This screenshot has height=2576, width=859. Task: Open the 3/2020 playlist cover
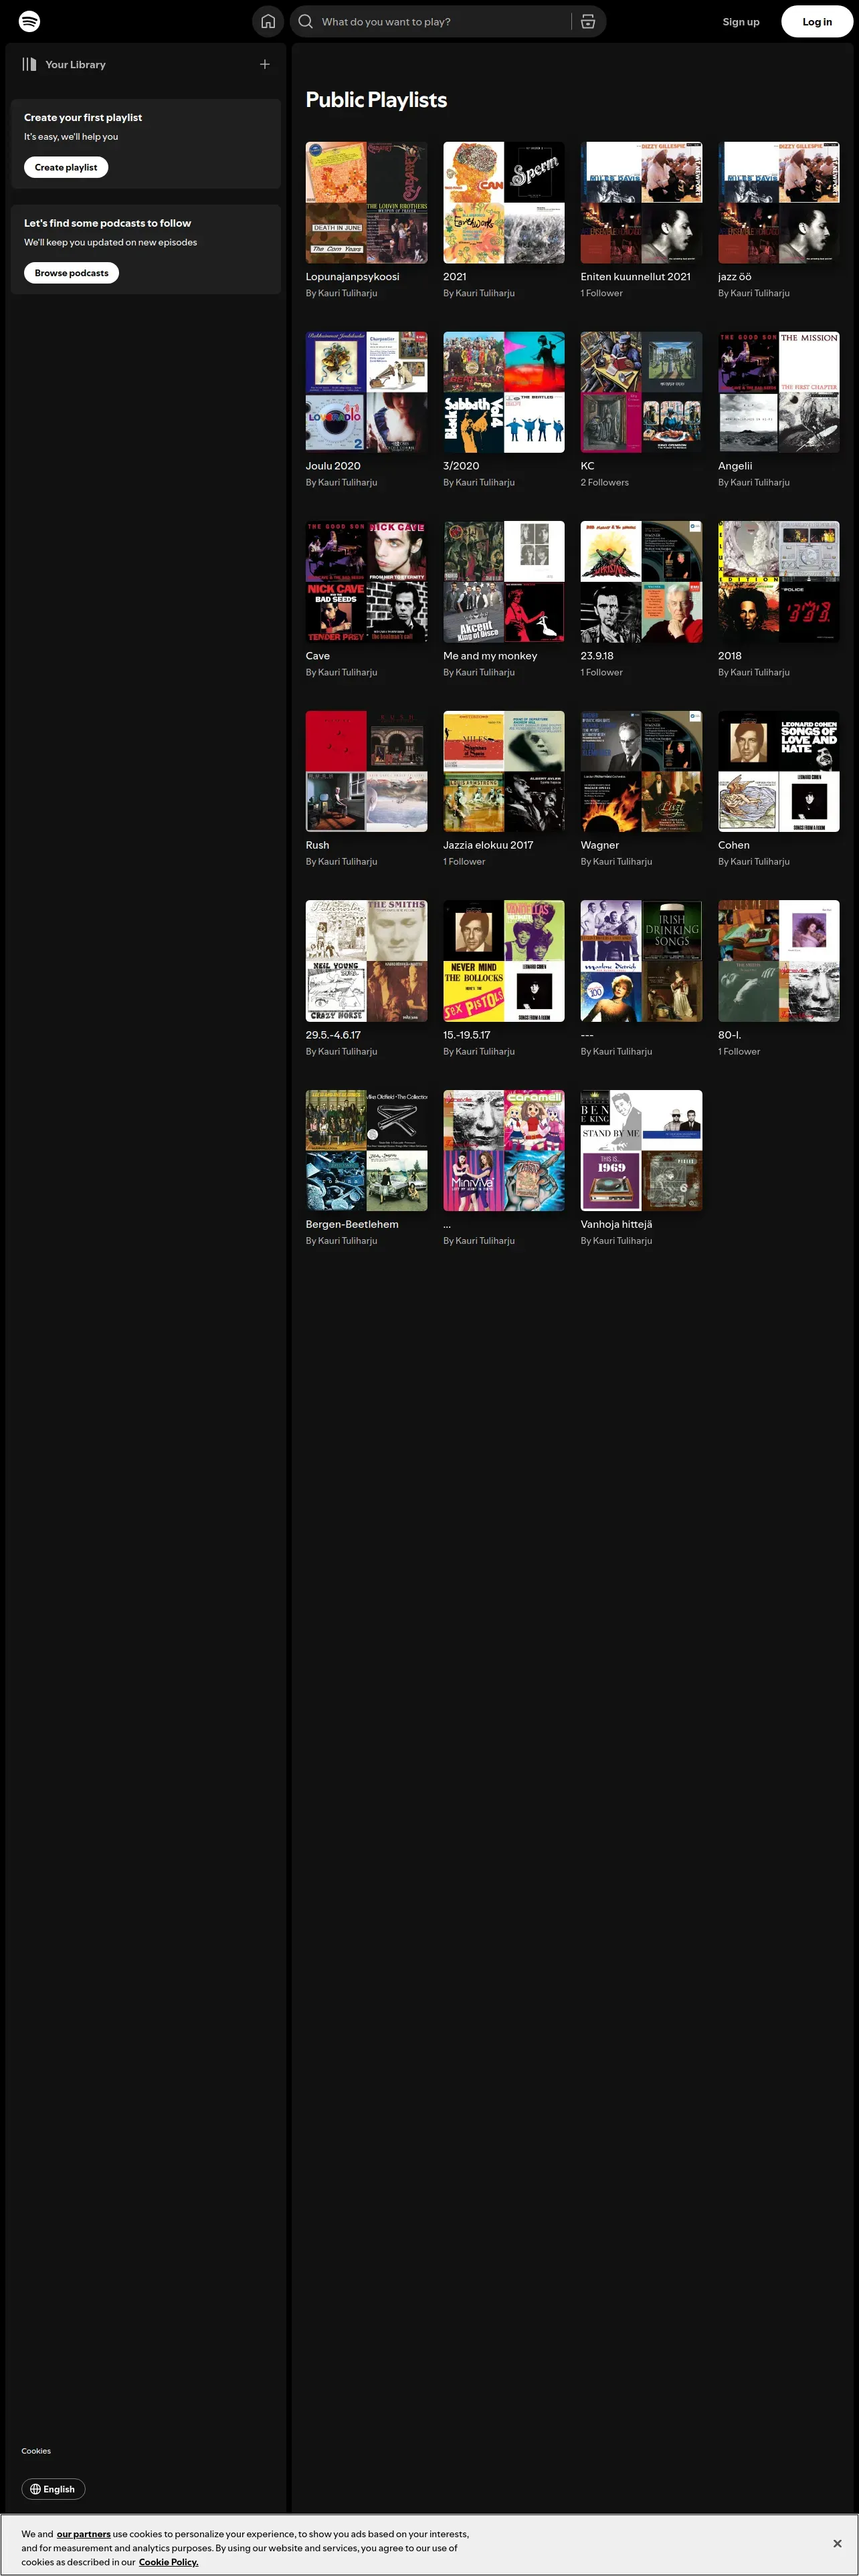click(x=504, y=392)
